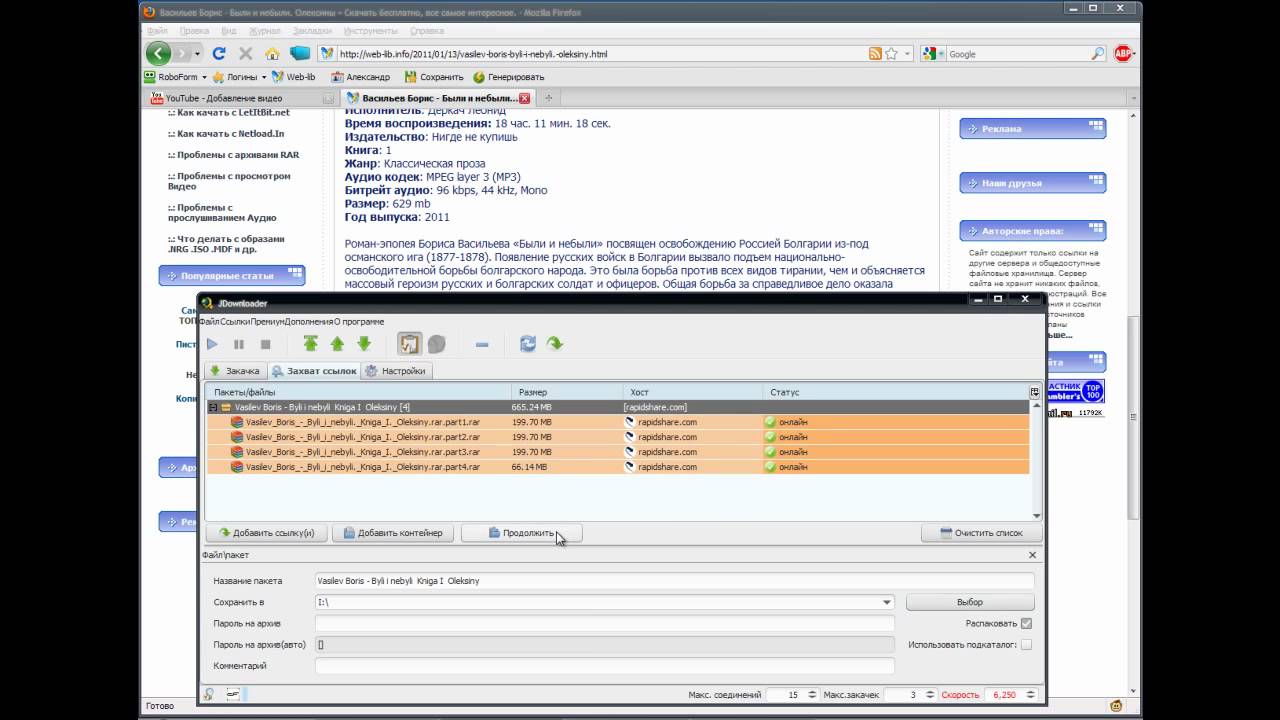The width and height of the screenshot is (1280, 720).
Task: Open new tab with plus button in Firefox
Action: pyautogui.click(x=548, y=98)
